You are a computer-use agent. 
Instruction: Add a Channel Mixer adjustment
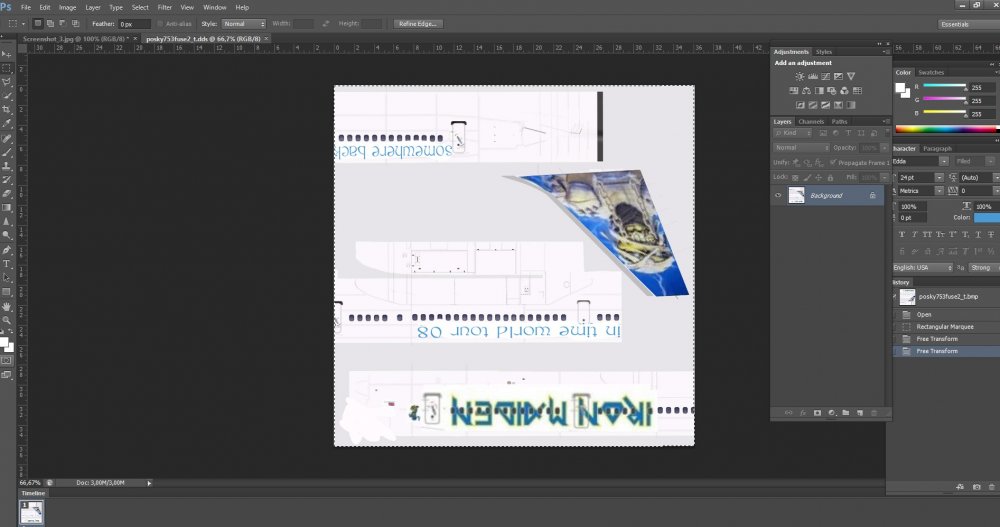pyautogui.click(x=844, y=91)
